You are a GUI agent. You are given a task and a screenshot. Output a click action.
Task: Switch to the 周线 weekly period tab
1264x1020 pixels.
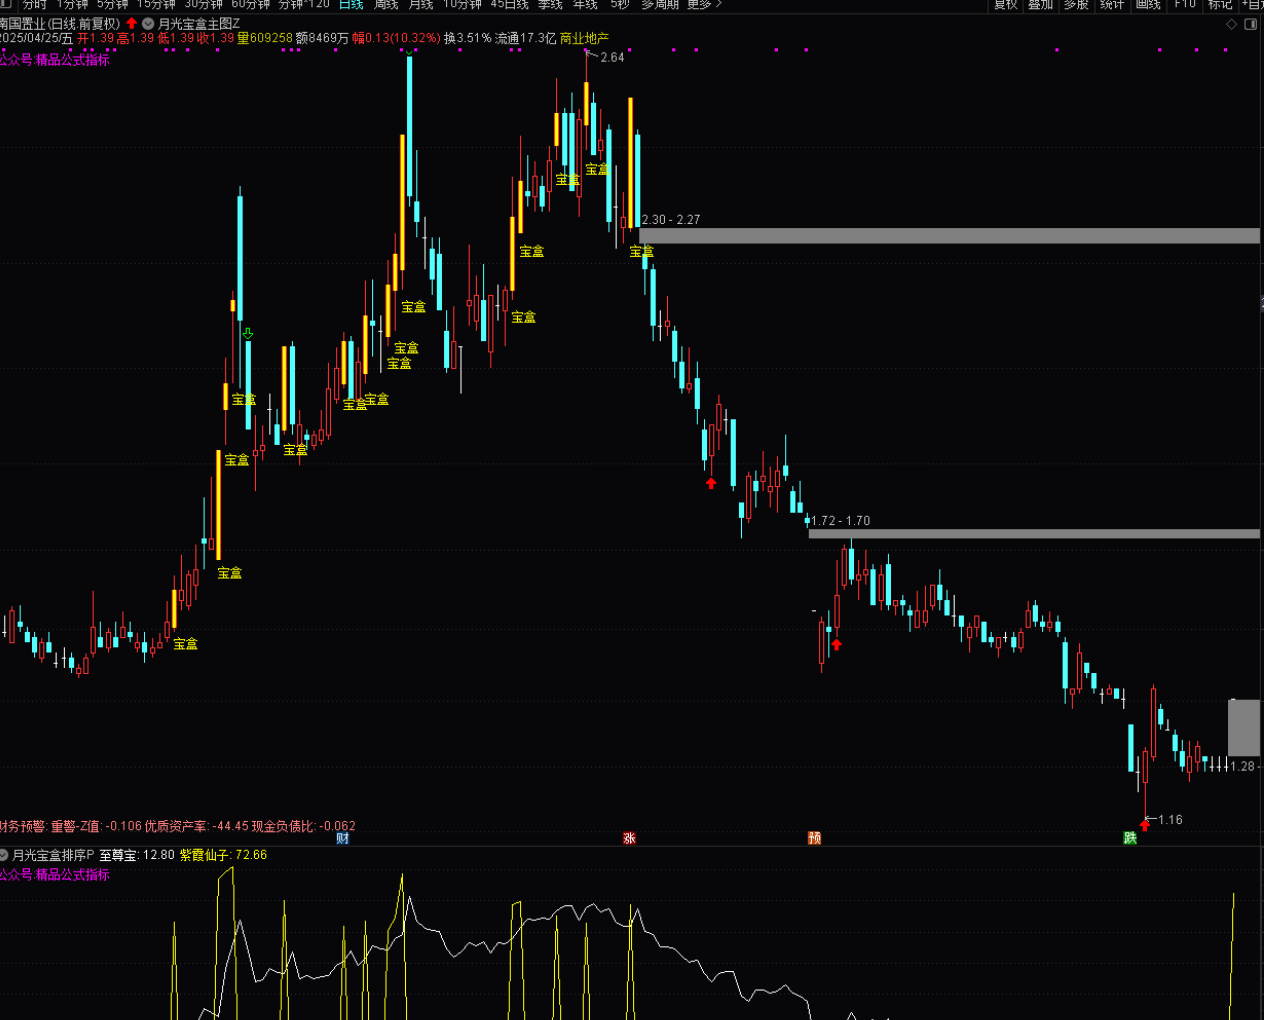(386, 5)
